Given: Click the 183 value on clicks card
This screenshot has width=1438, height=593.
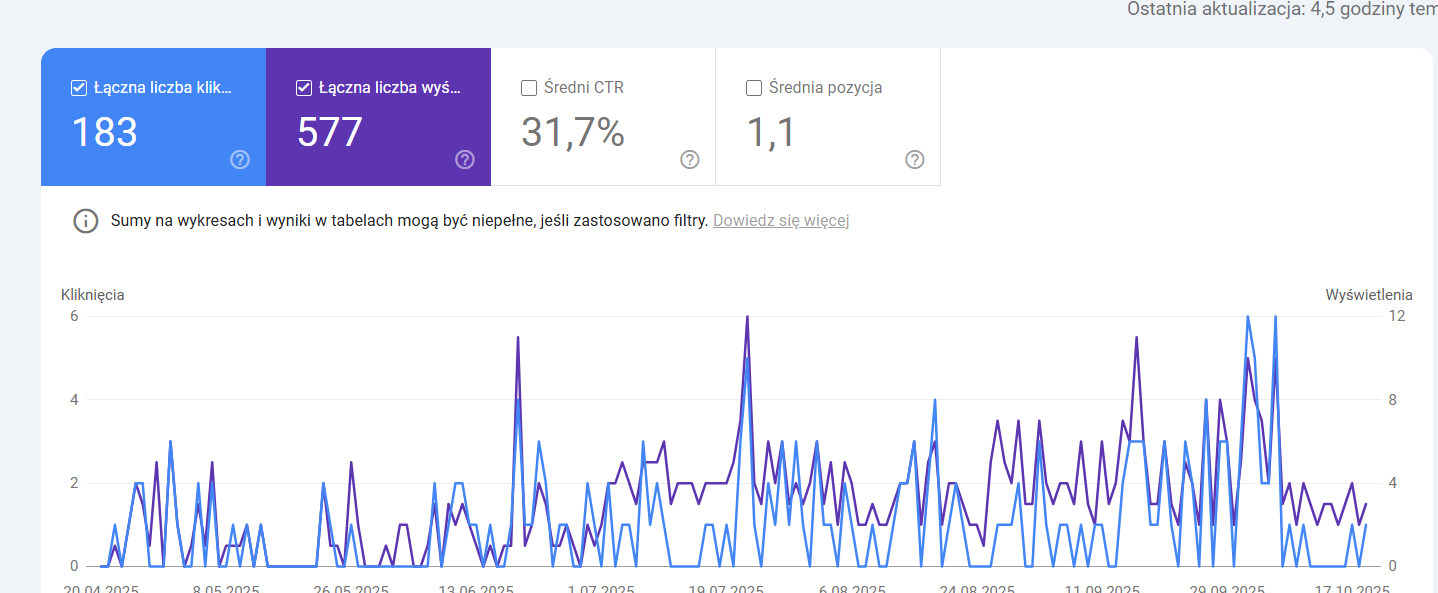Looking at the screenshot, I should pyautogui.click(x=104, y=132).
